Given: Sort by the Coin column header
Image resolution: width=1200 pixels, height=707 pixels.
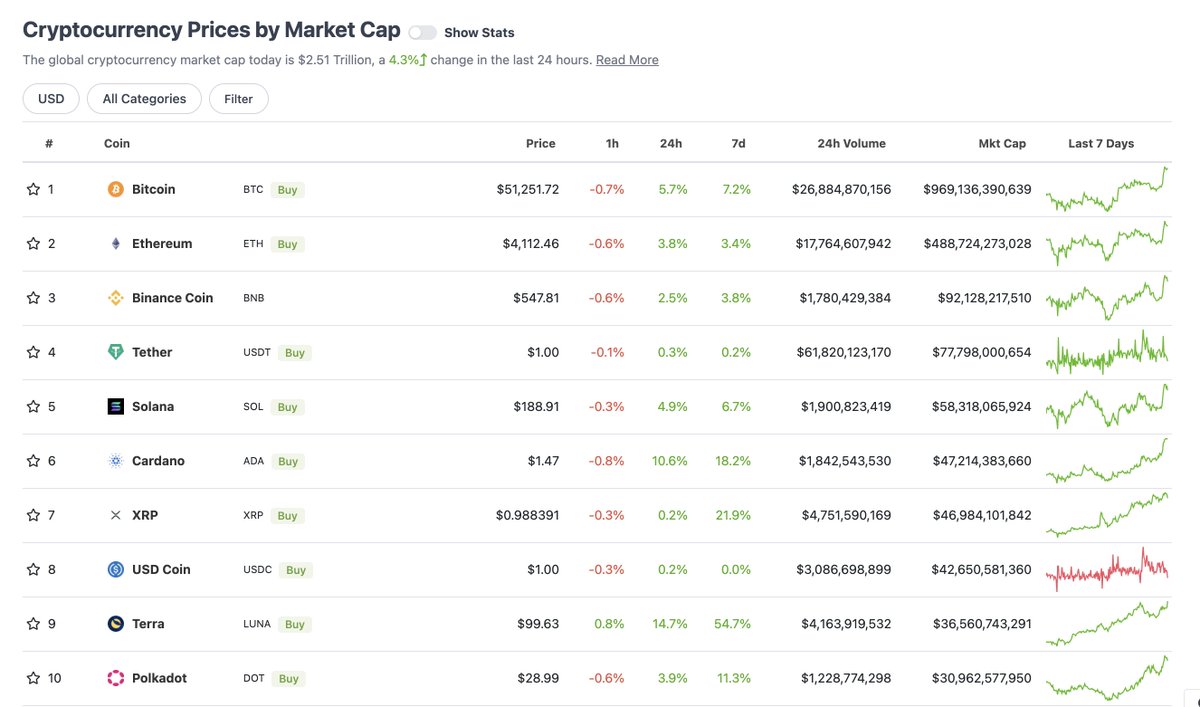Looking at the screenshot, I should pyautogui.click(x=117, y=143).
